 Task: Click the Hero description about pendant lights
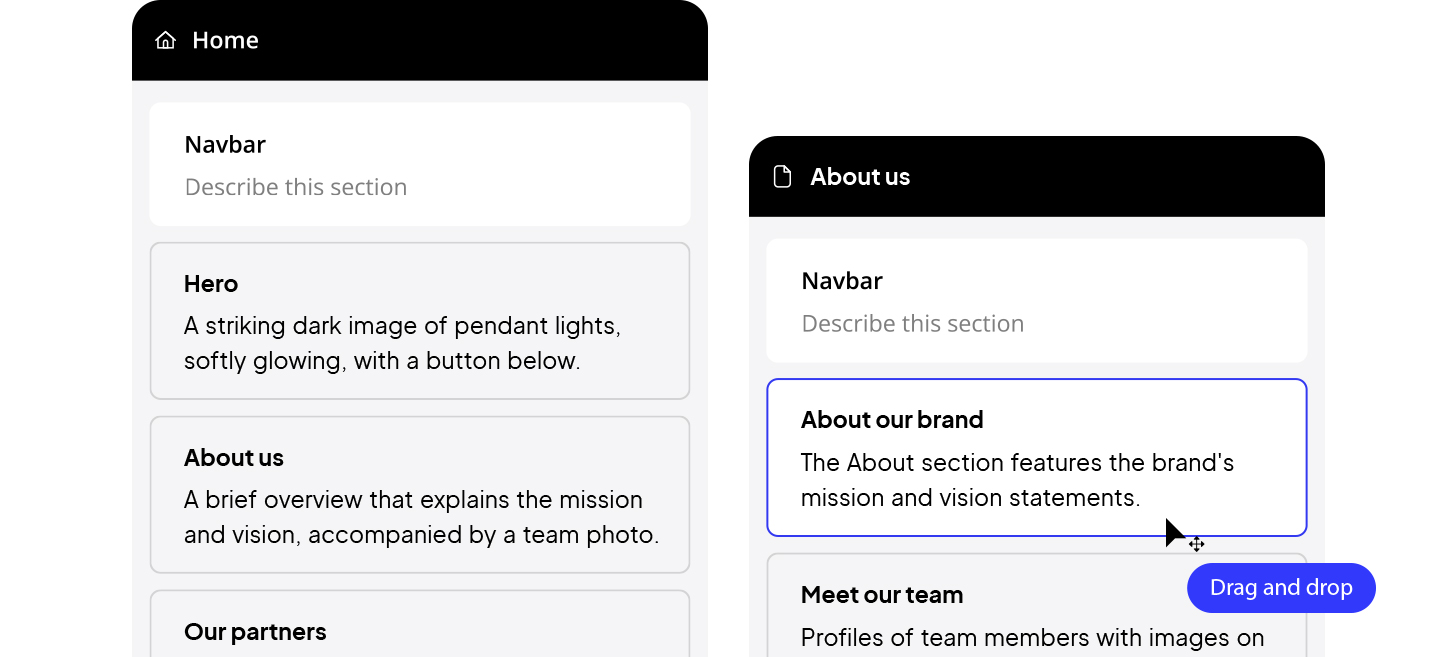pyautogui.click(x=403, y=343)
